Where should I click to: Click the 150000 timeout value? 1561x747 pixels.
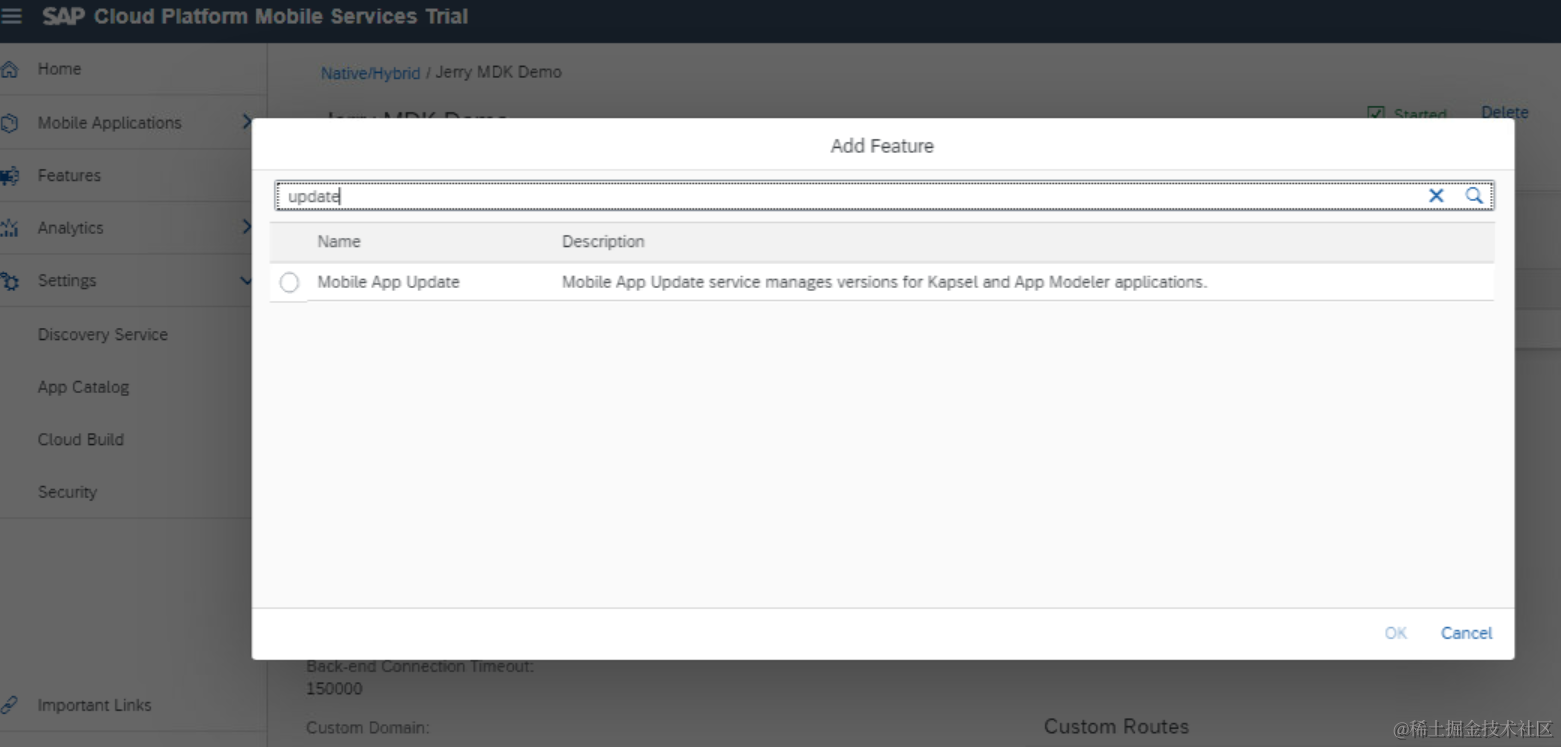pyautogui.click(x=334, y=689)
